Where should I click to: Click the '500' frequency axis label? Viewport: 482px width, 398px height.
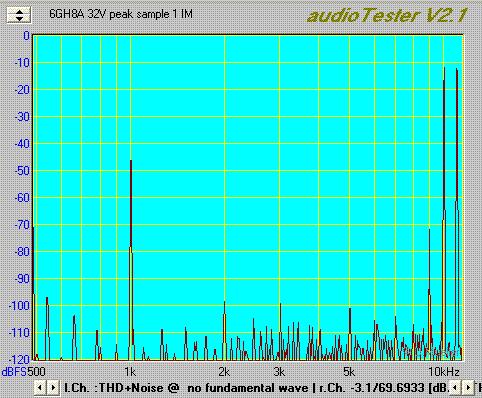click(x=36, y=372)
